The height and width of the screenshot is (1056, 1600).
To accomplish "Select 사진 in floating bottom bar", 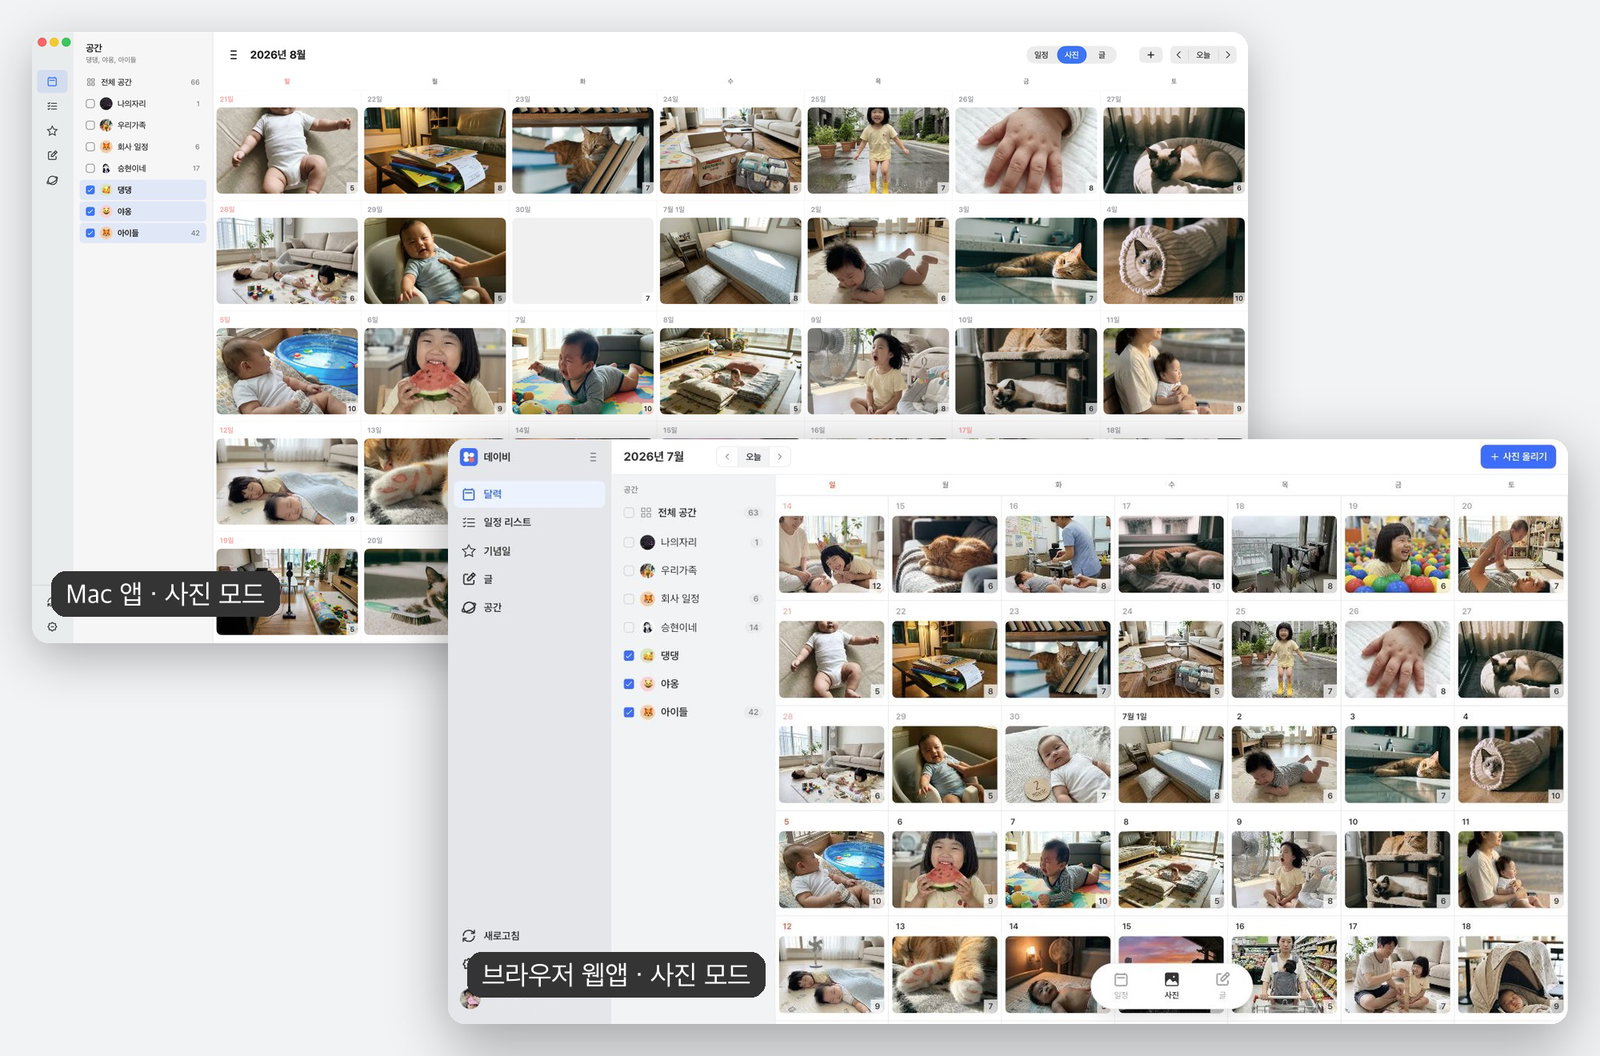I will (x=1171, y=986).
